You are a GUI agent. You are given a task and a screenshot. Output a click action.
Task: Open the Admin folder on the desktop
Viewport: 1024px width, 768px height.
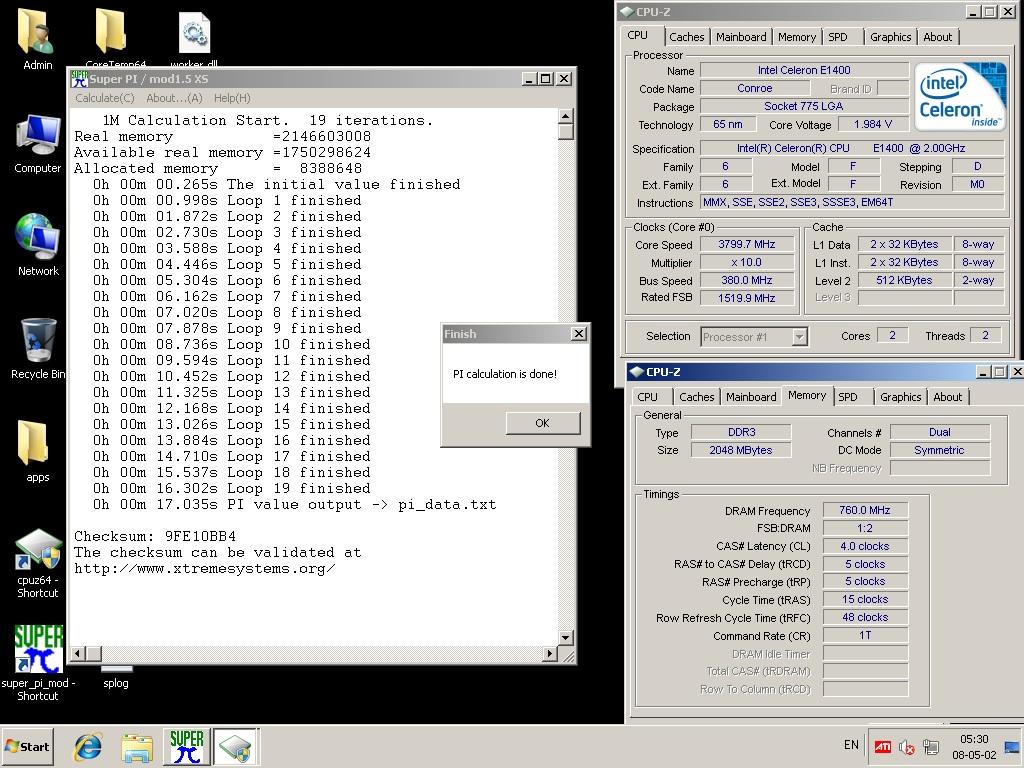coord(37,31)
